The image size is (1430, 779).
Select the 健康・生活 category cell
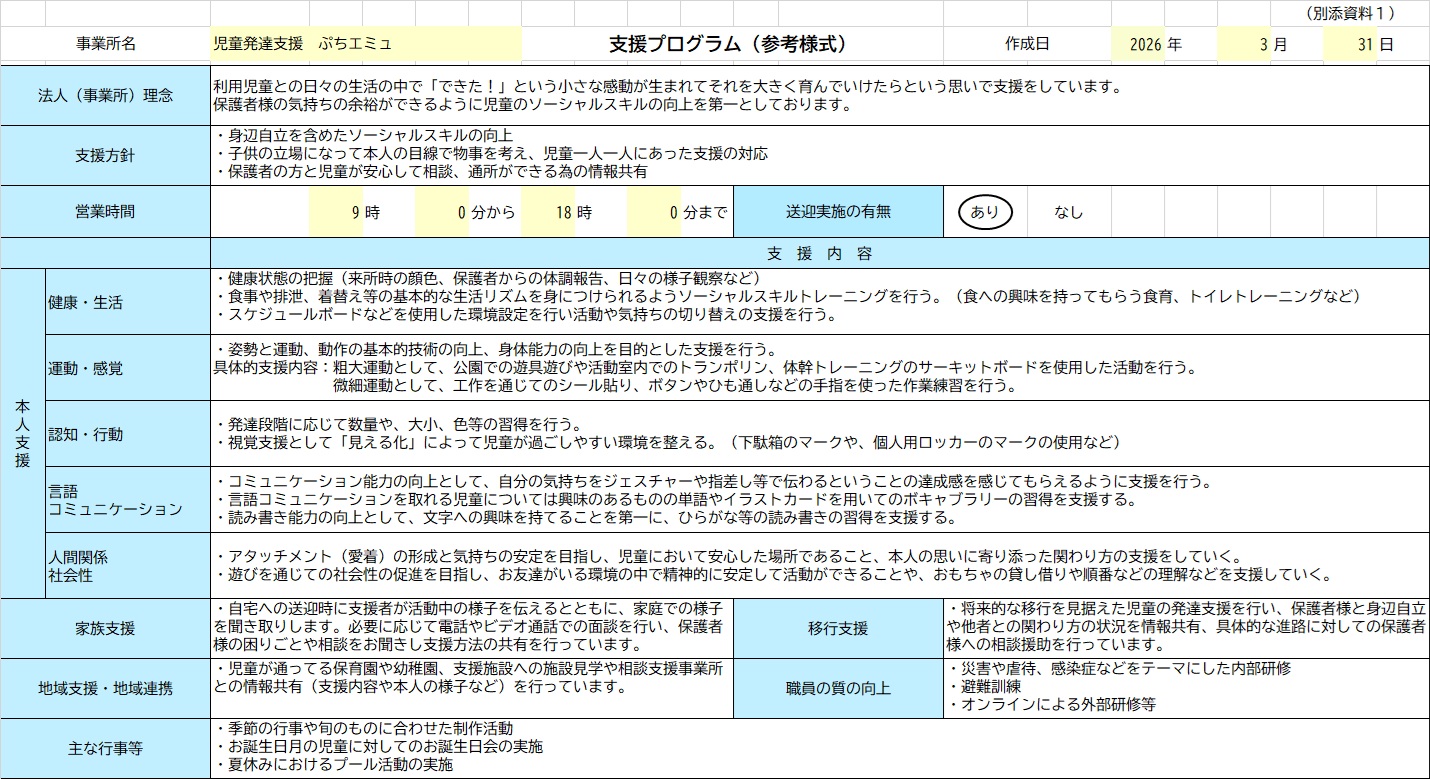[127, 302]
